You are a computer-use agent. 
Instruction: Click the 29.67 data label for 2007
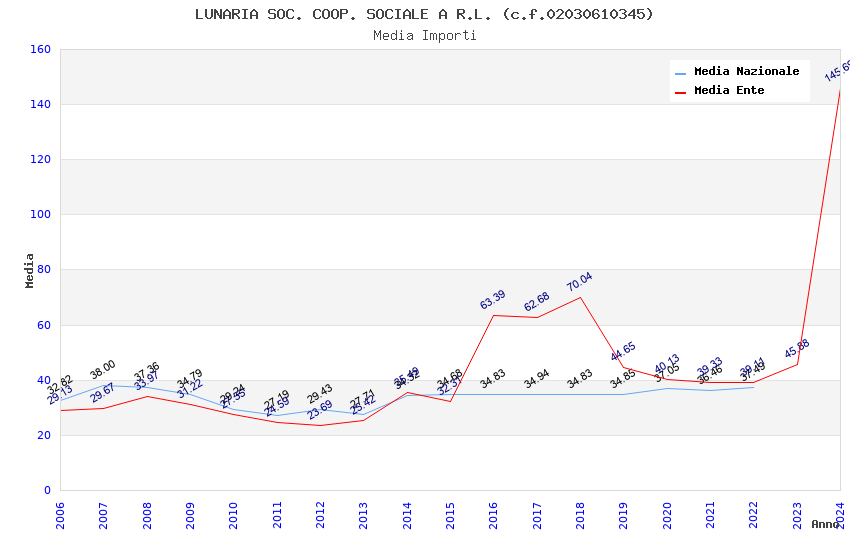click(102, 393)
